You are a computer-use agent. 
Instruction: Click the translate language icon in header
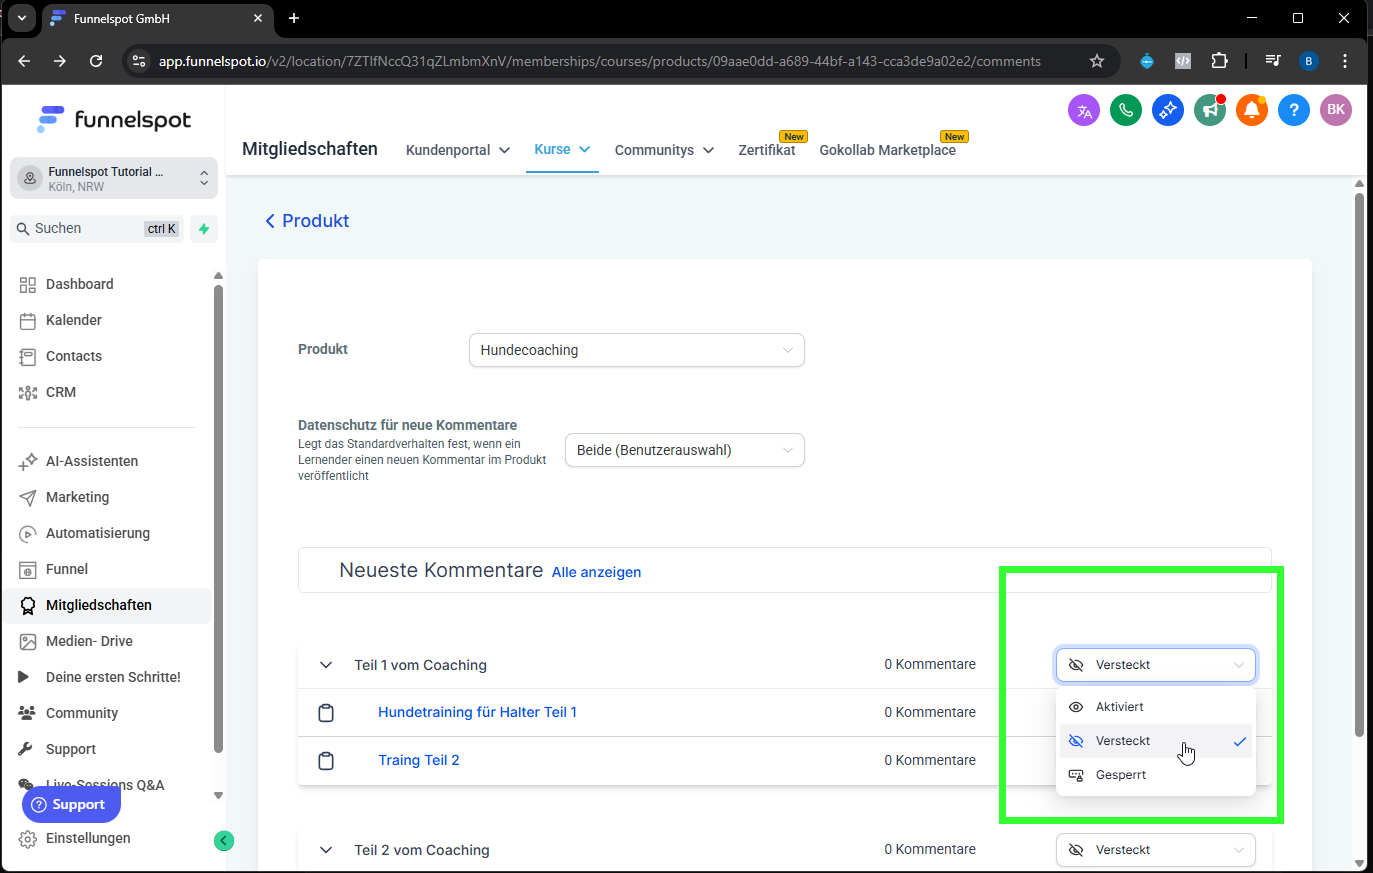[1084, 110]
